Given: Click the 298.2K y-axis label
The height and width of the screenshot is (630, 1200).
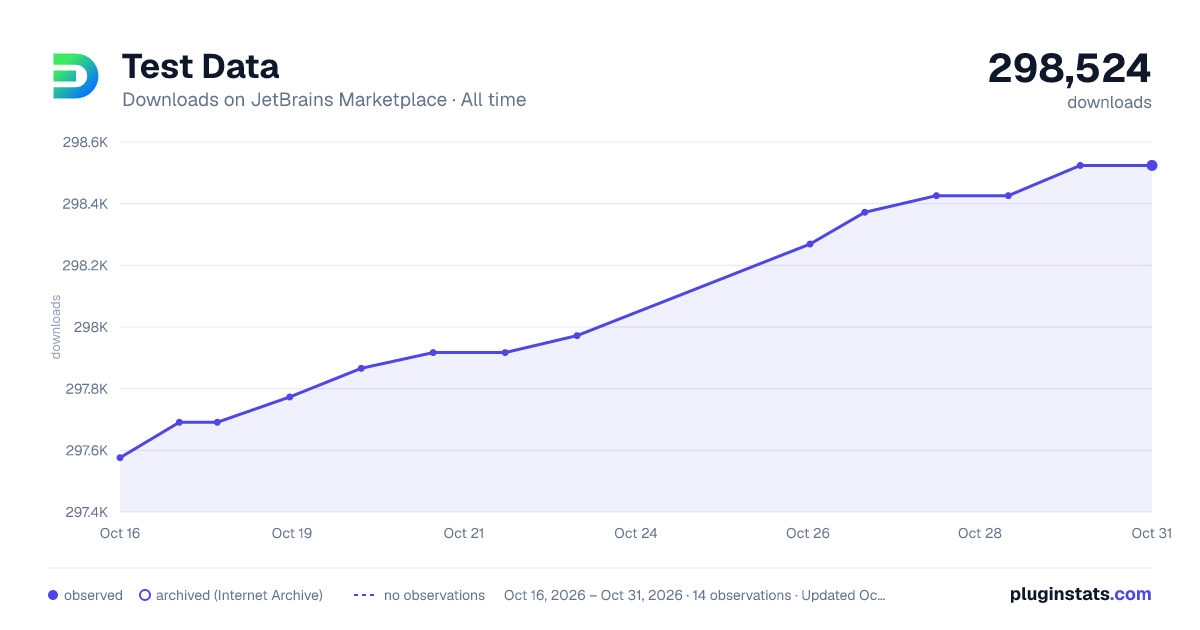Looking at the screenshot, I should click(x=85, y=266).
